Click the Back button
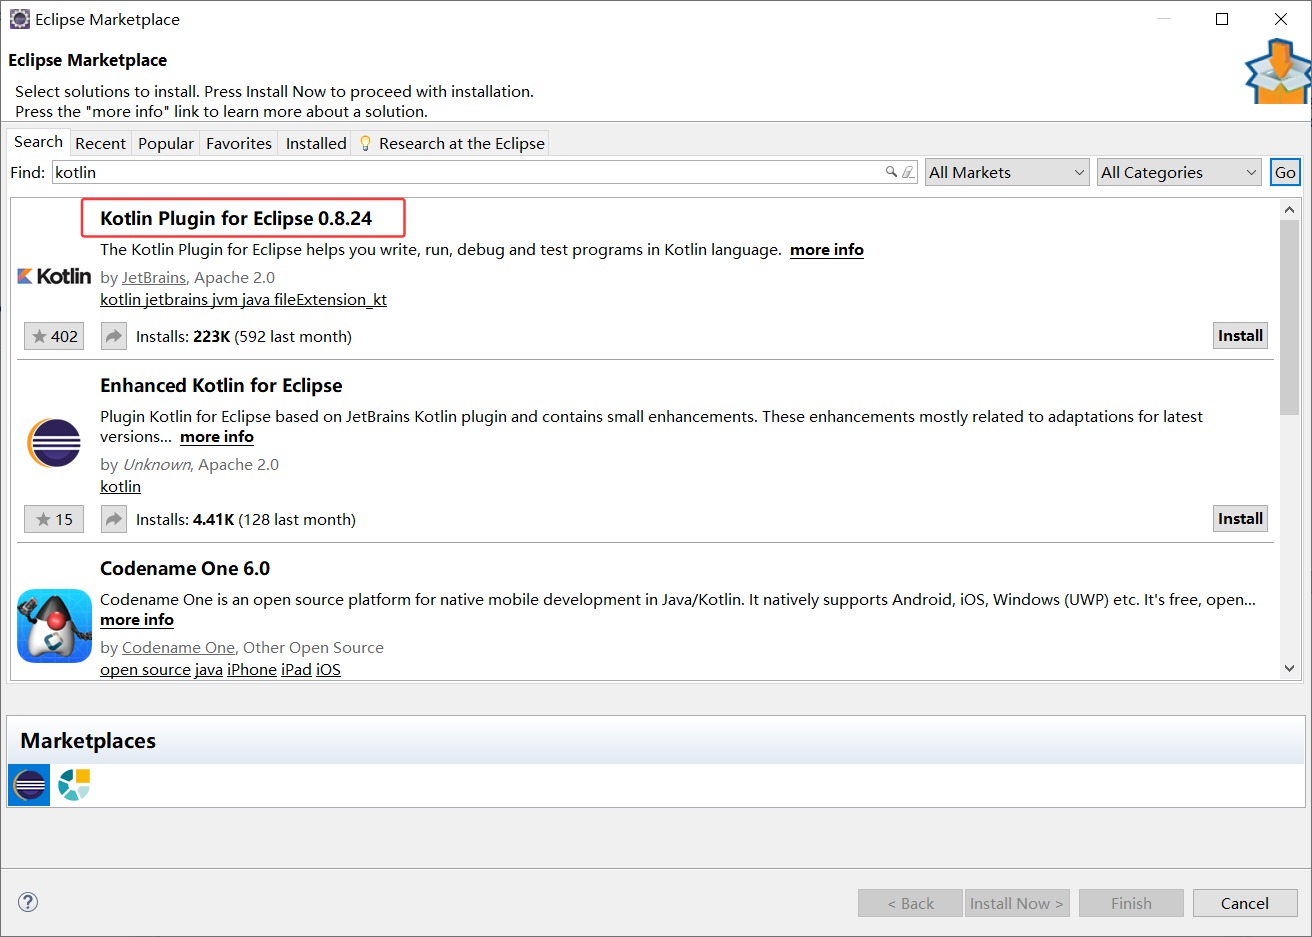The height and width of the screenshot is (937, 1312). (x=910, y=903)
